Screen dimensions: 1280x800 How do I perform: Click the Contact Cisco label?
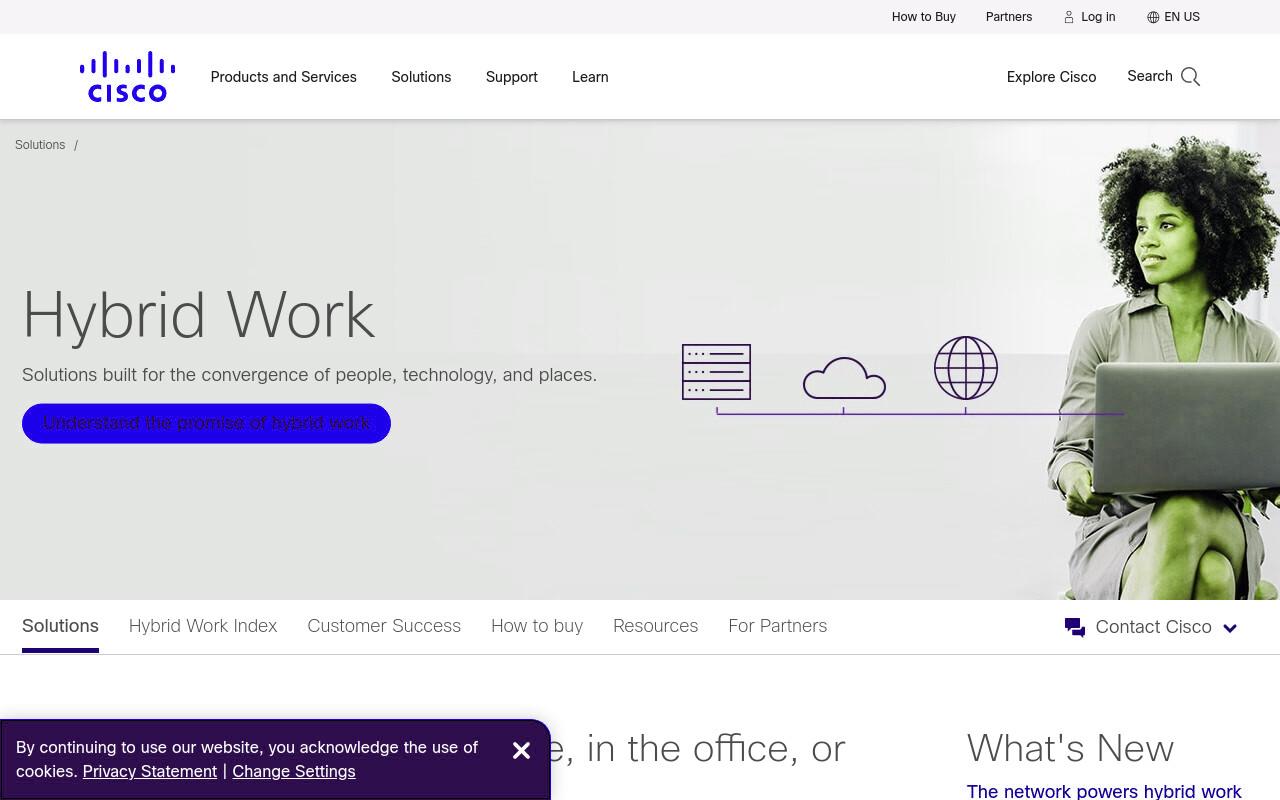pyautogui.click(x=1153, y=627)
